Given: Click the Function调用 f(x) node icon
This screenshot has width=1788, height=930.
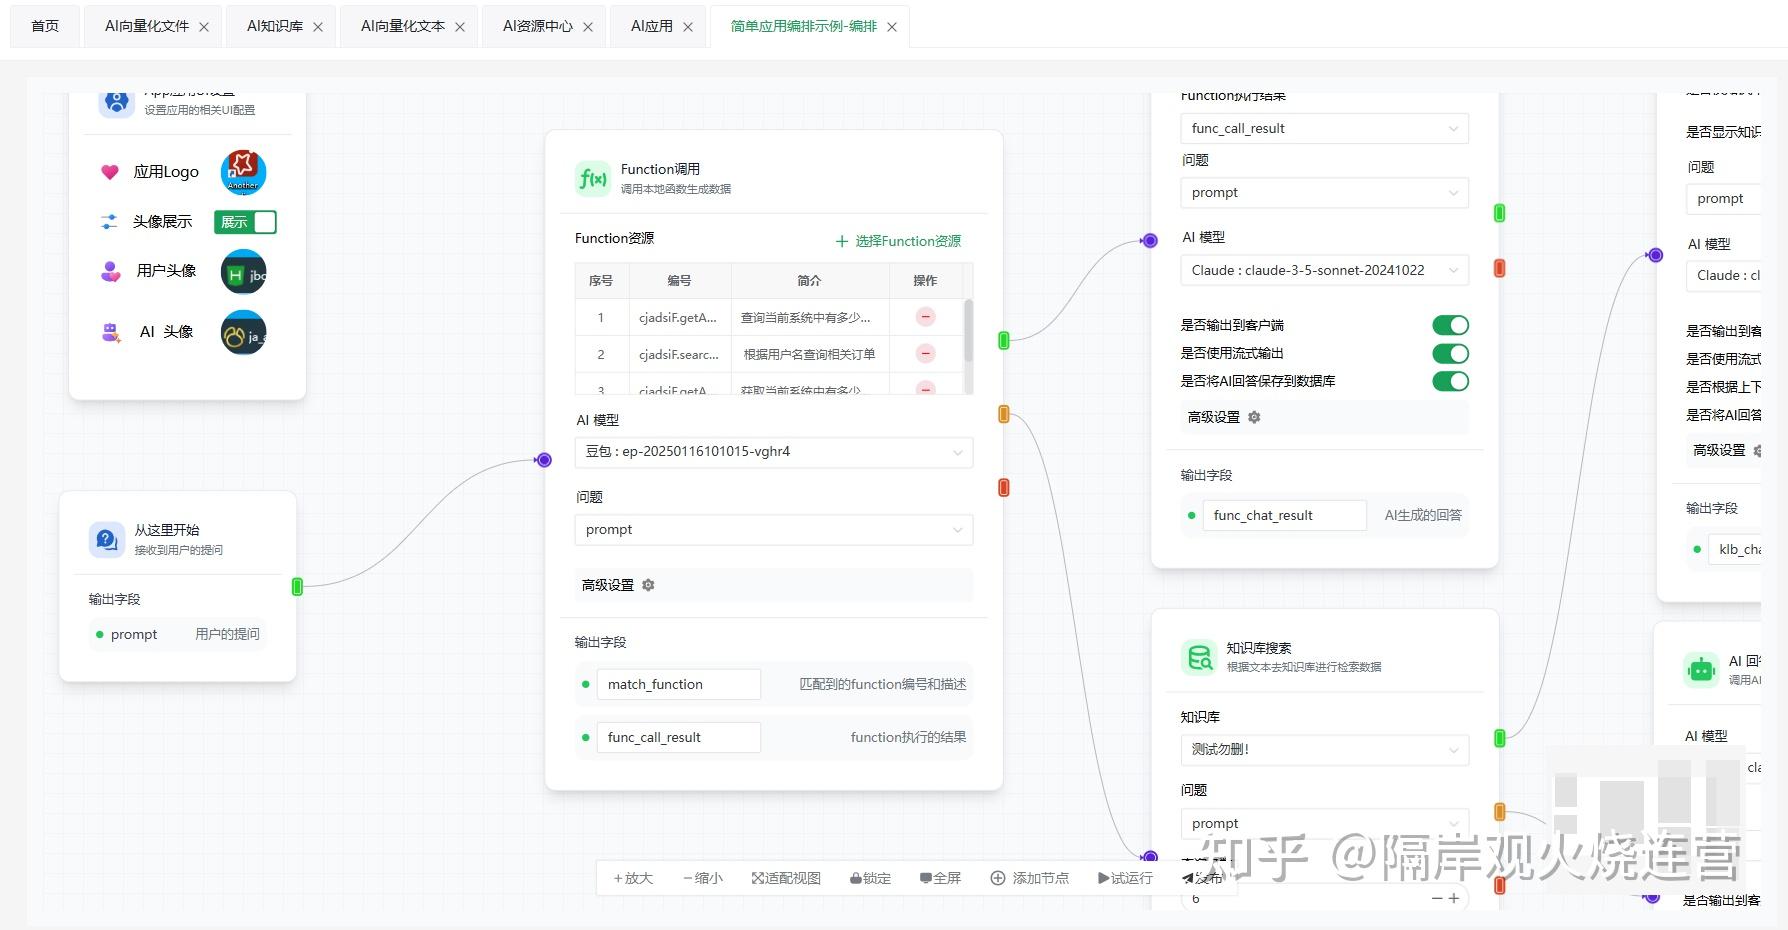Looking at the screenshot, I should click(592, 177).
